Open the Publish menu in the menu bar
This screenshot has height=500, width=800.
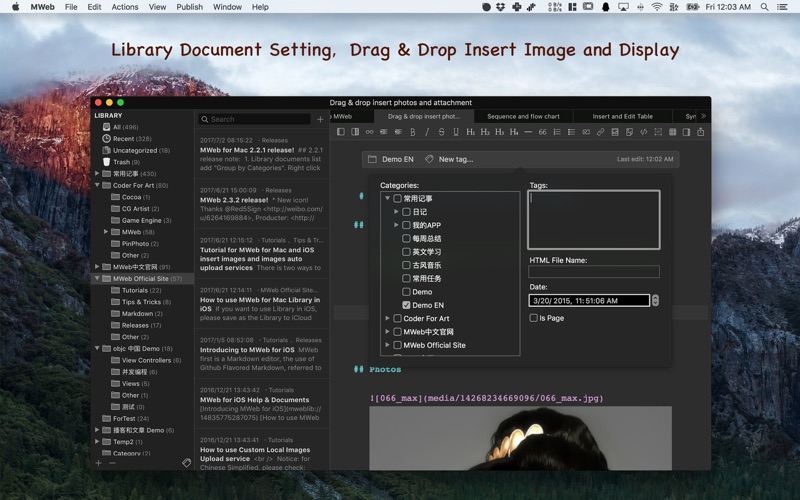[x=189, y=7]
